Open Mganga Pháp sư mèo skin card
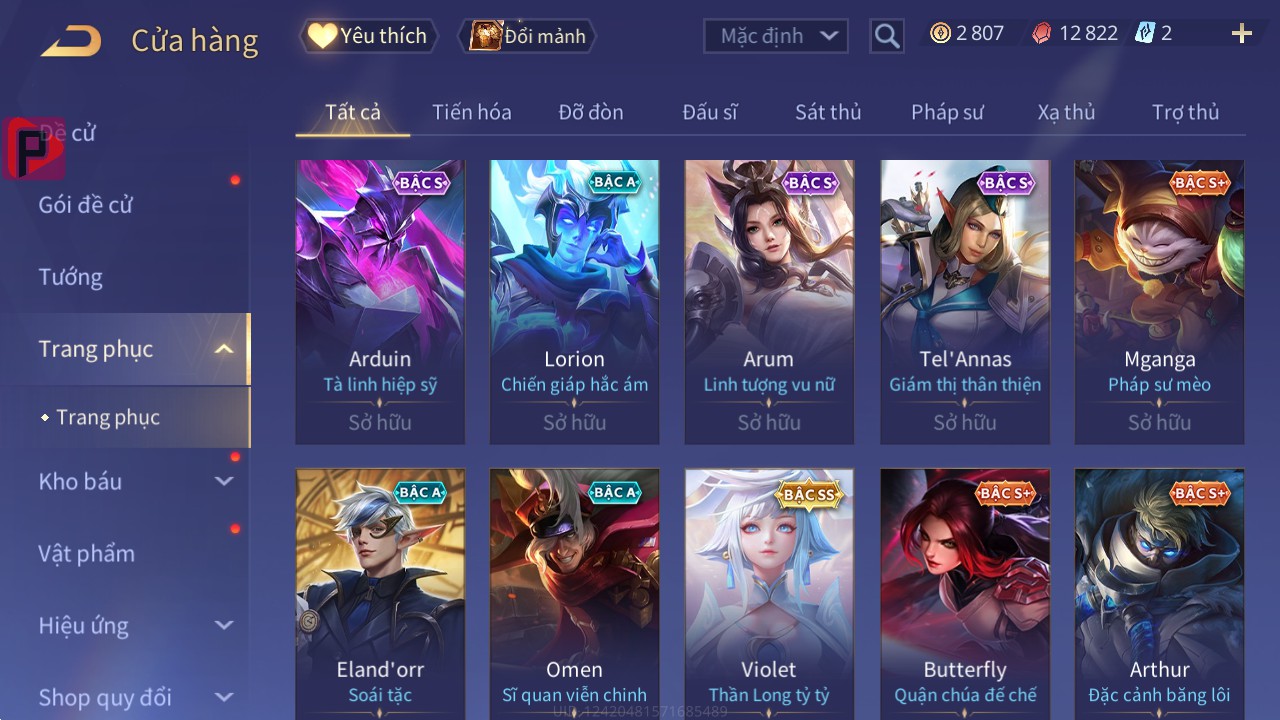Screen dimensions: 1280x720 (x=1159, y=301)
